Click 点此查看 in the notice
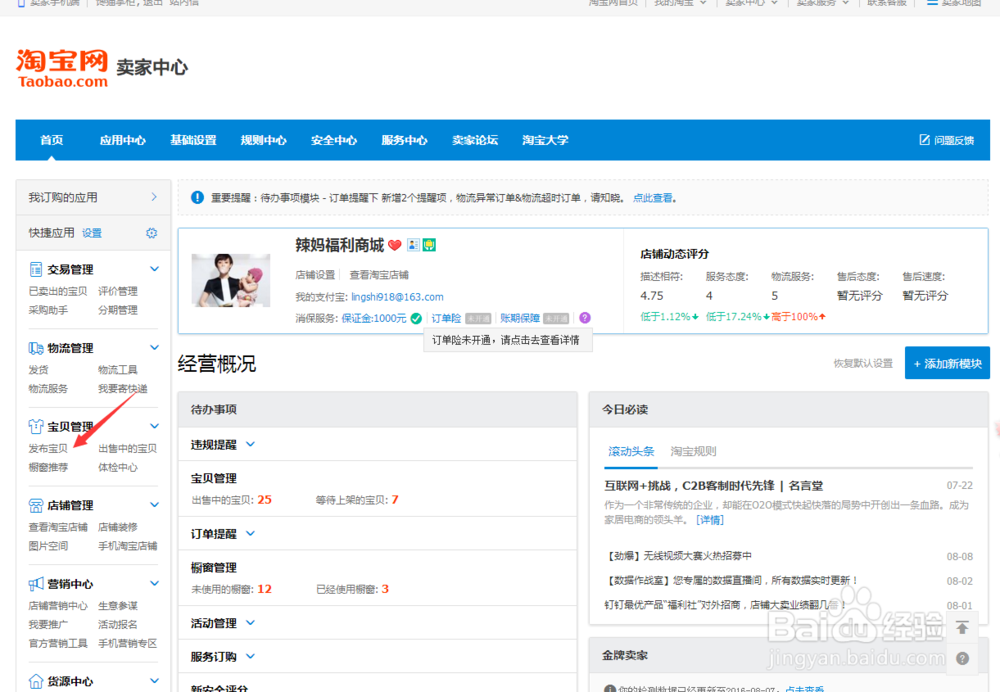Screen dimensions: 1000x692 coord(652,198)
